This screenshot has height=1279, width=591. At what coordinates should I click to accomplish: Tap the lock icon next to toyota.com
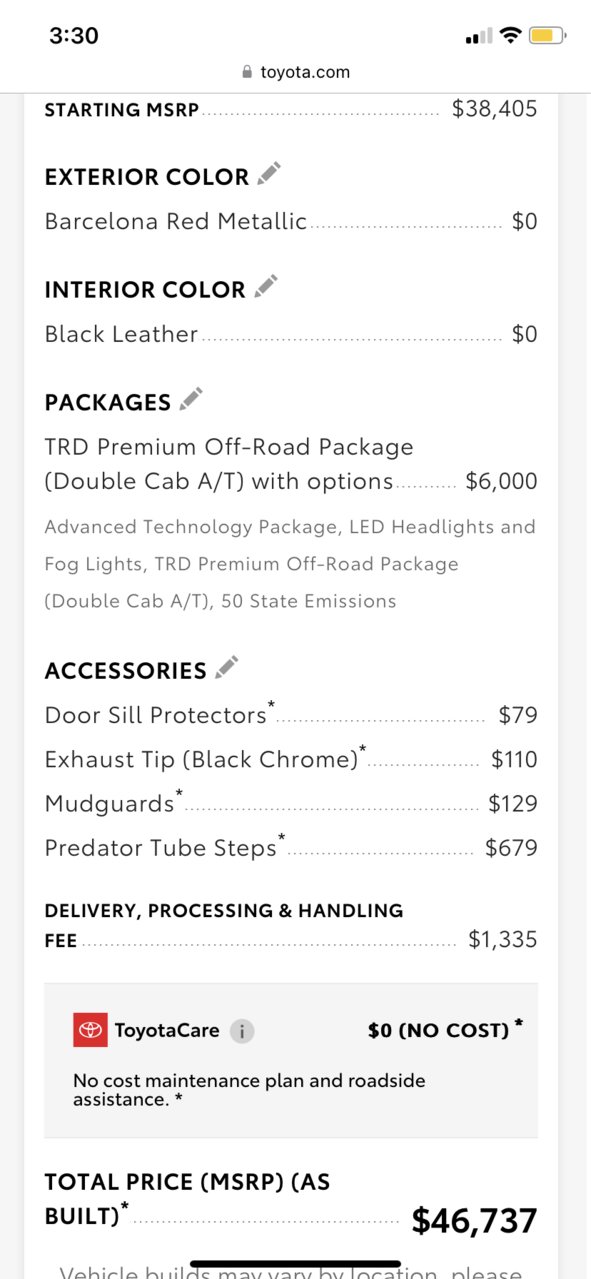[x=247, y=72]
